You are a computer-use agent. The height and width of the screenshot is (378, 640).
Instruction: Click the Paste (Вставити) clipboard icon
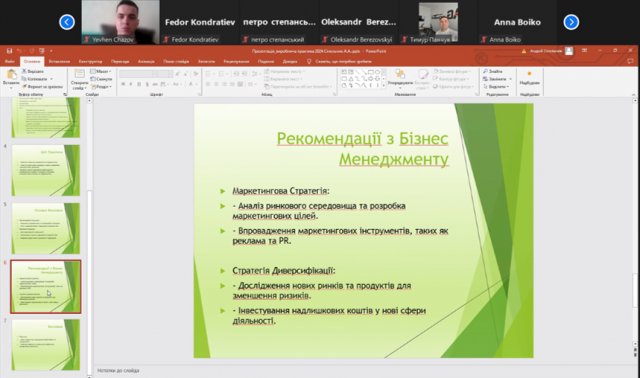coord(11,76)
